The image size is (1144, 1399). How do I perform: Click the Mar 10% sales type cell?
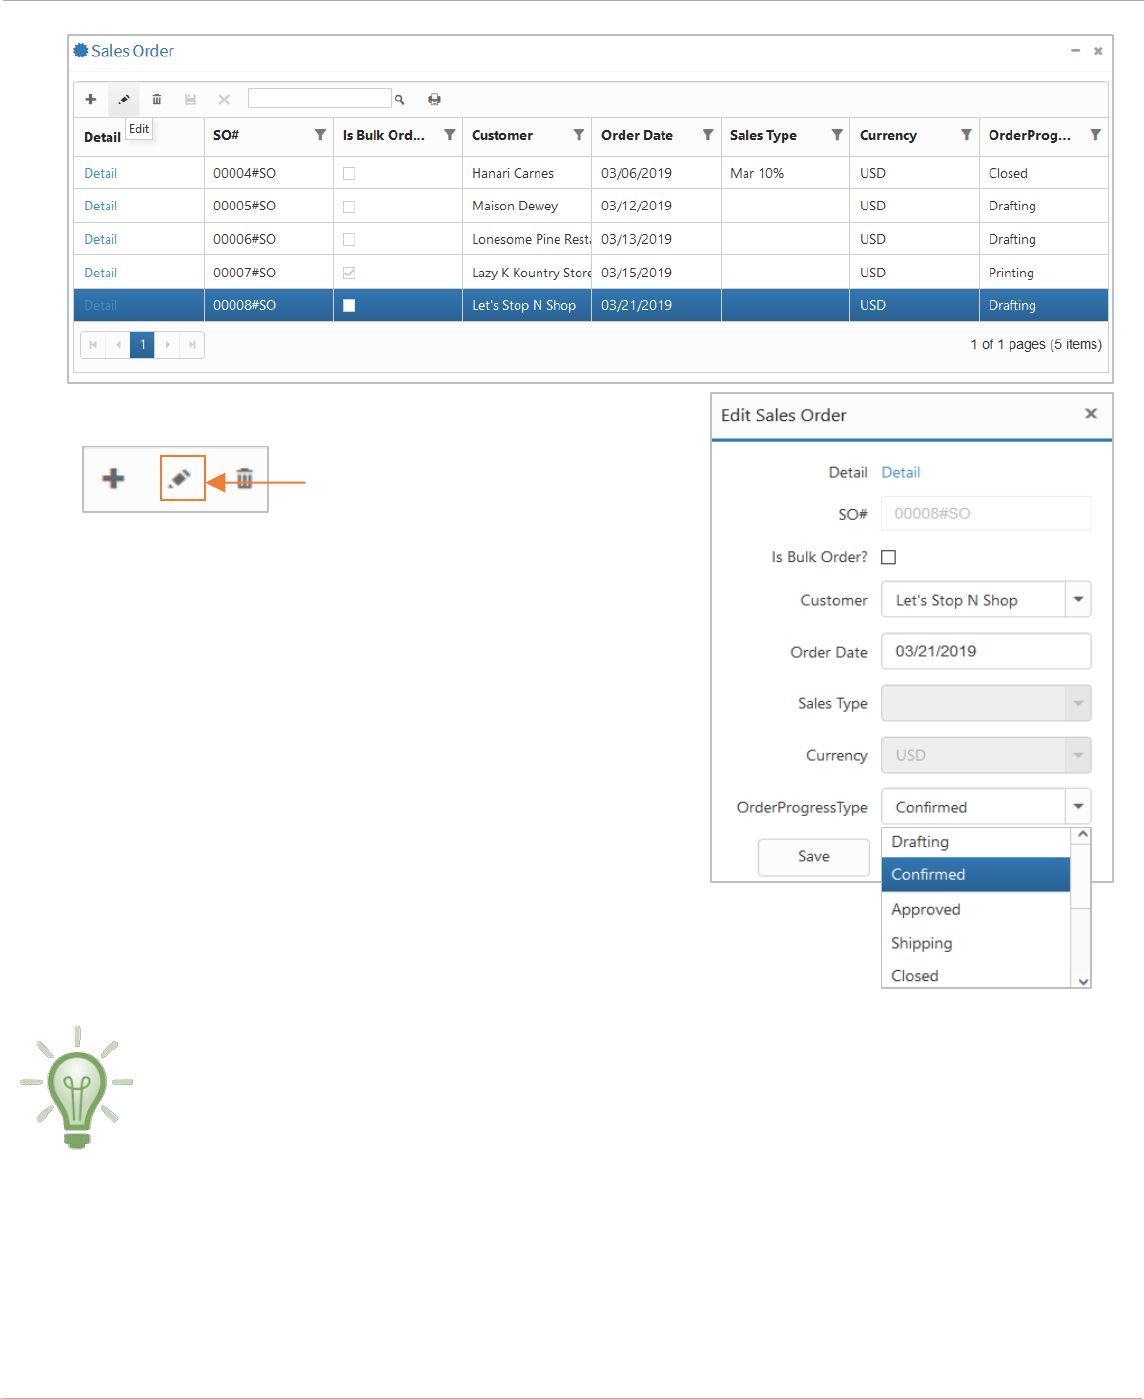click(785, 173)
